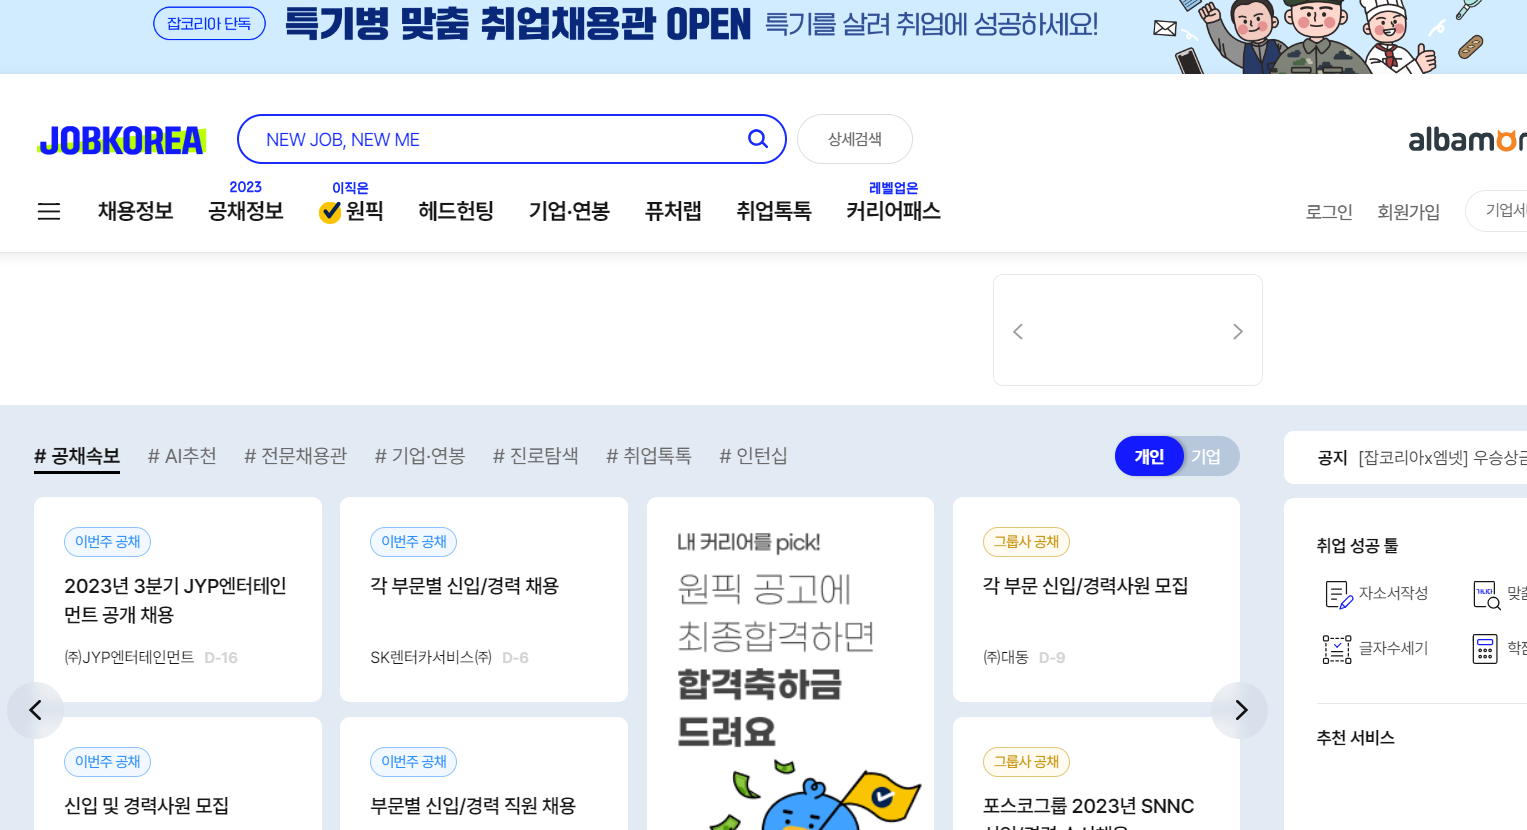
Task: Select the # AI추천 tab
Action: coord(182,456)
